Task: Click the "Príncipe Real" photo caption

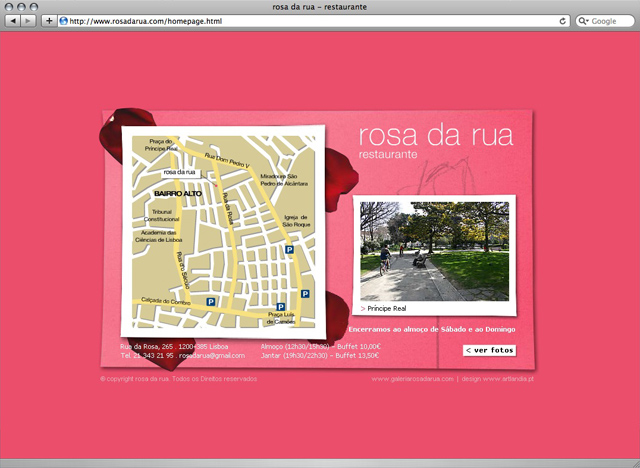Action: coord(387,308)
